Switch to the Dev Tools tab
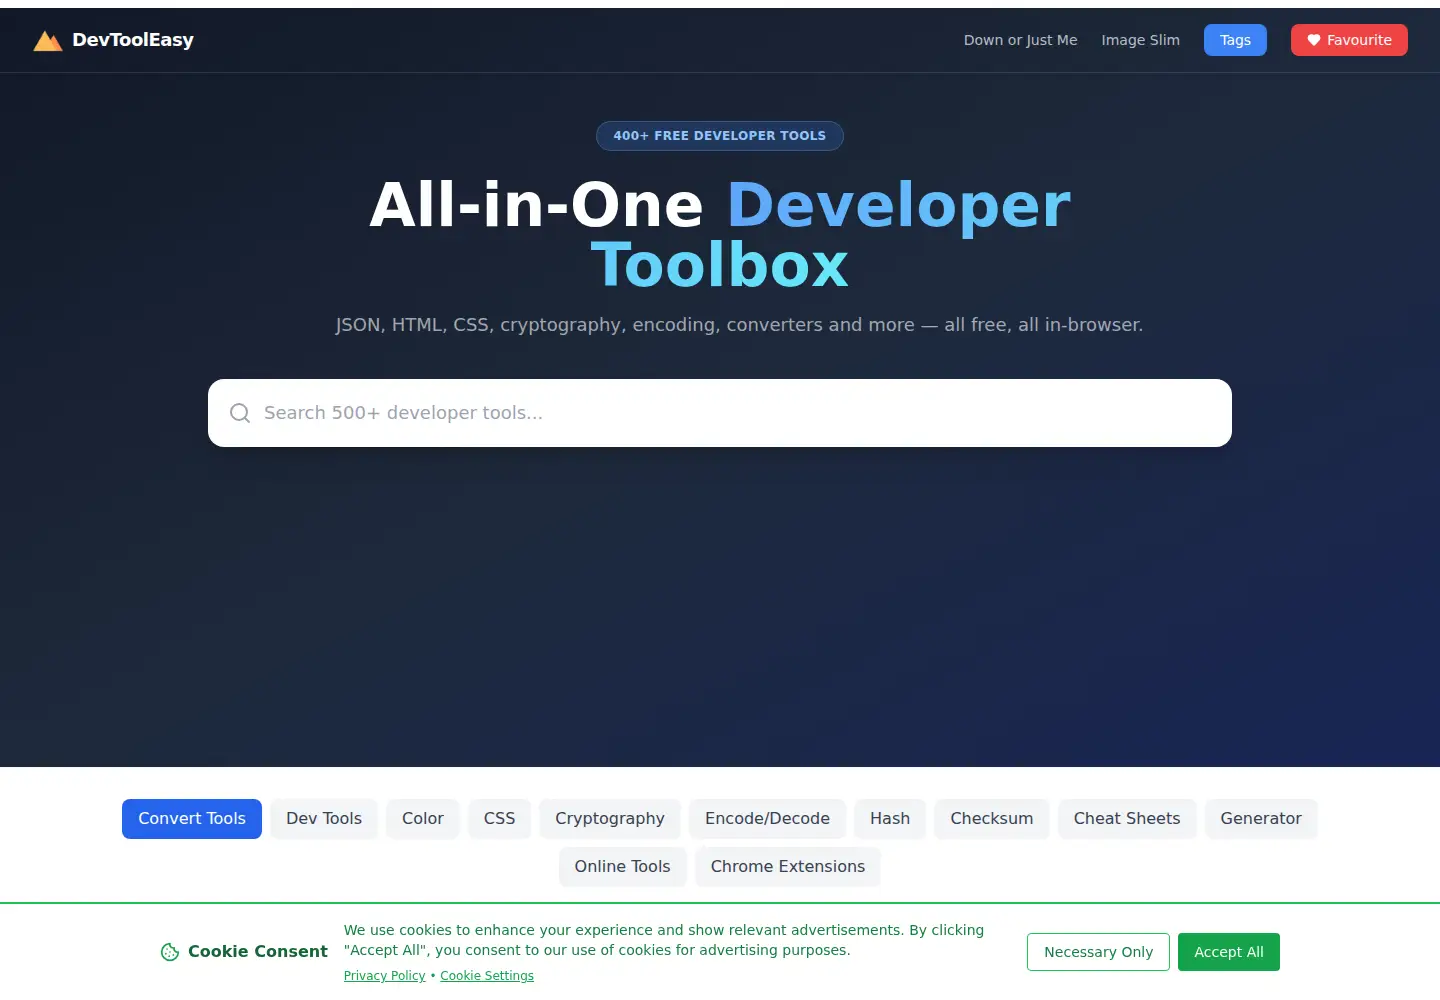1440x1000 pixels. click(324, 819)
